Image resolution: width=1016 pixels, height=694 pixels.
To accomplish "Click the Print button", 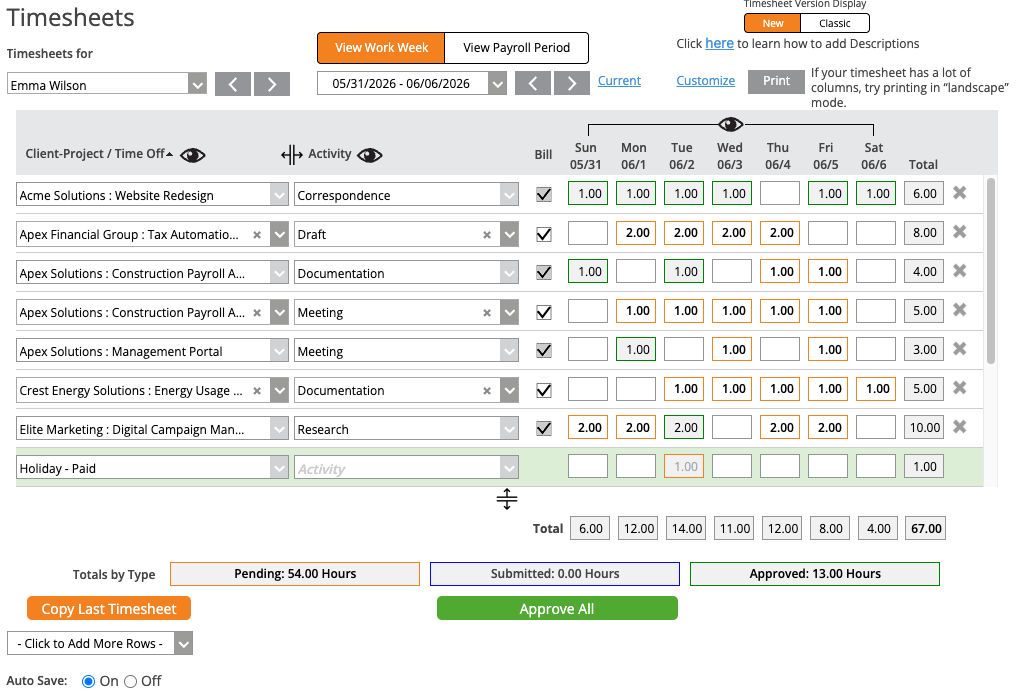I will pos(776,81).
